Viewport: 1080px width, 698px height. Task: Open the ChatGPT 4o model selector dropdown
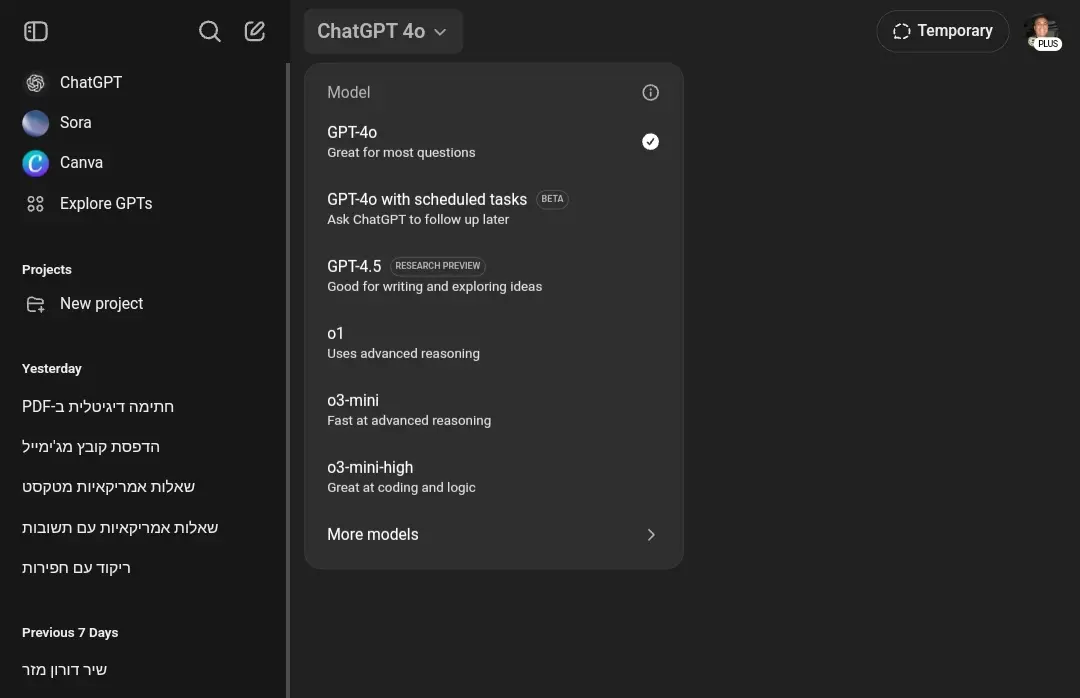(x=383, y=31)
